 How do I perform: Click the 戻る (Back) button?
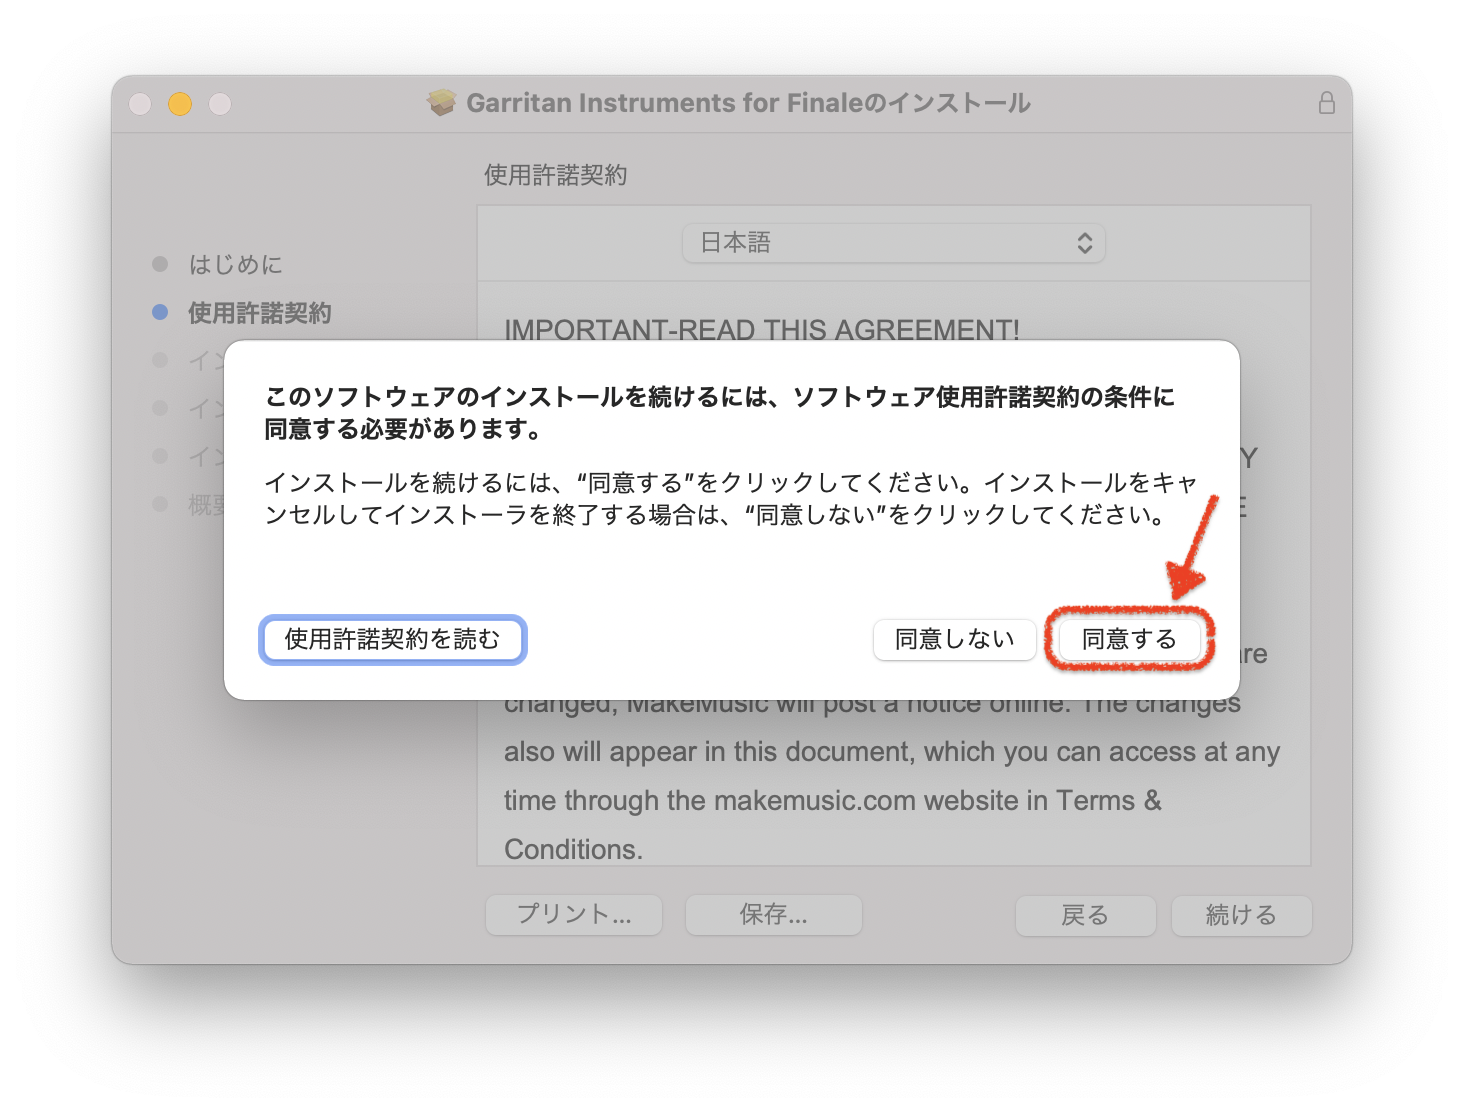coord(1086,915)
